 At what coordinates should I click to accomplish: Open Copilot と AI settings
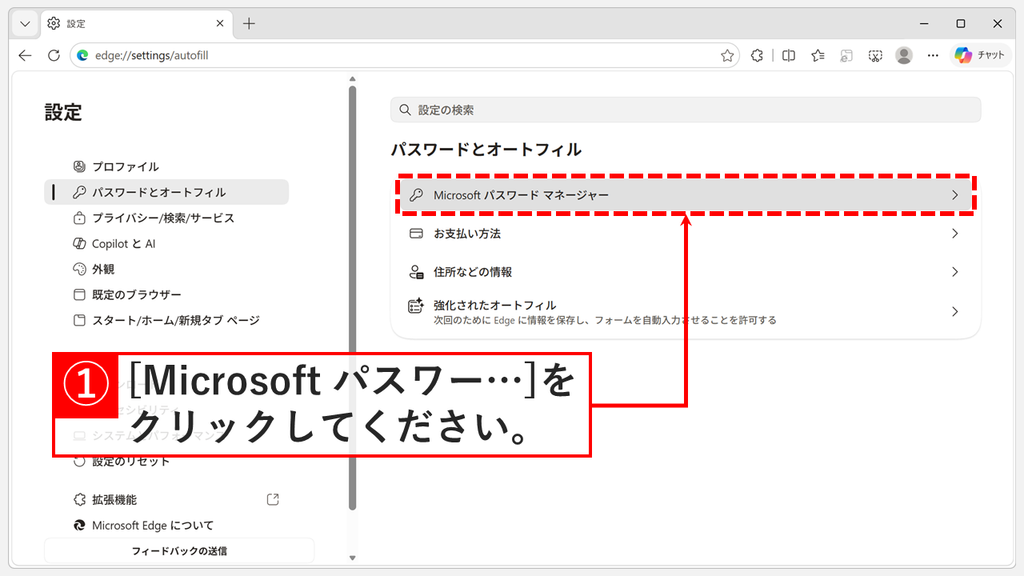[167, 244]
